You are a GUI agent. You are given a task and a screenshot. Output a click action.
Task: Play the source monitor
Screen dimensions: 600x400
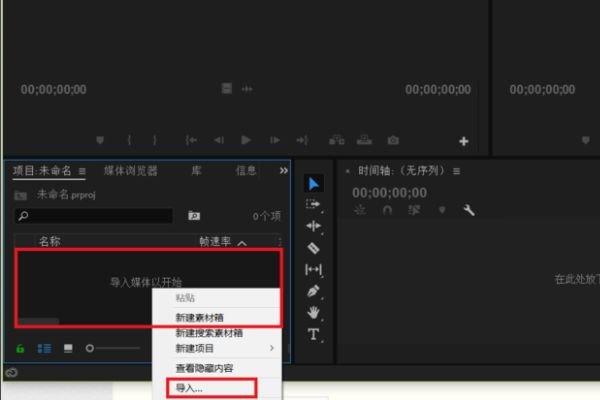point(246,140)
